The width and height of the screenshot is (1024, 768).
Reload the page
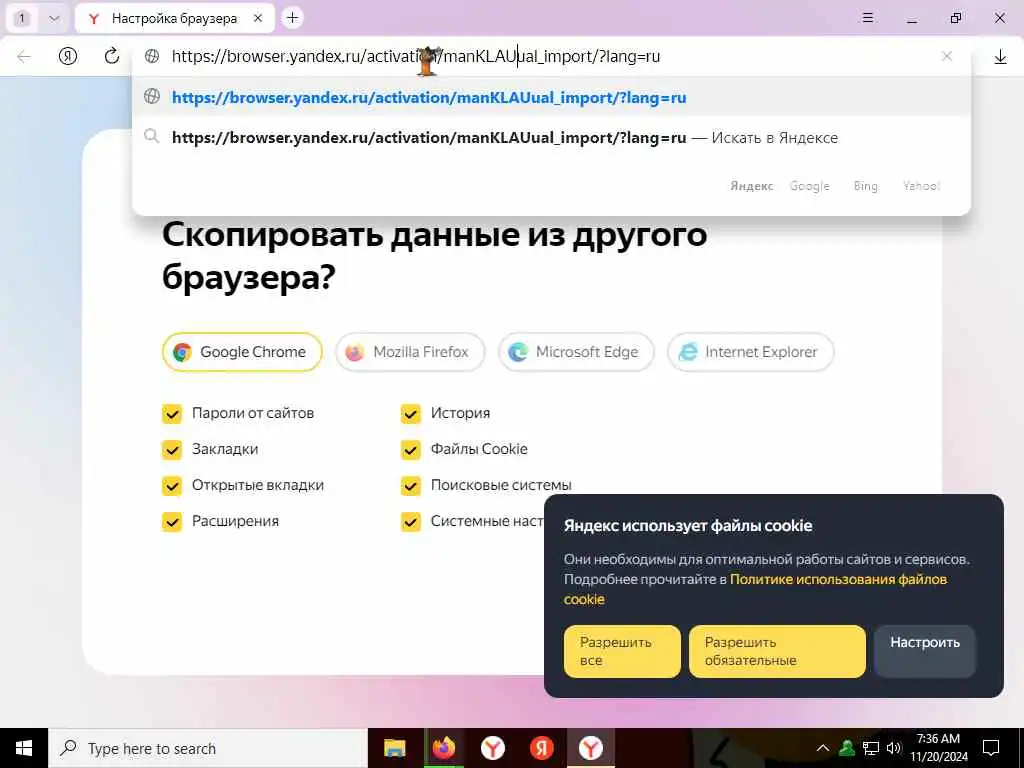(112, 56)
